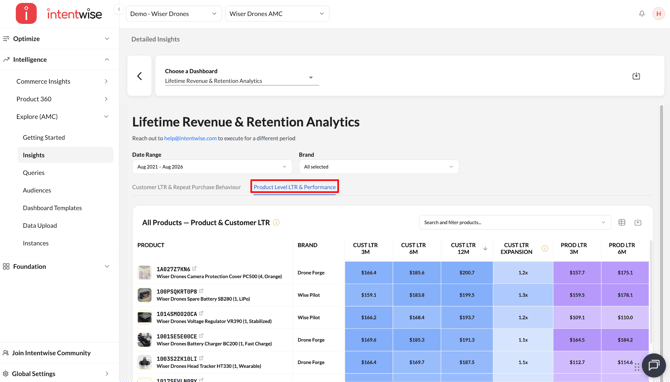Screen dimensions: 670x382
Task: Click Voltage Regulator VR390 product thumbnail
Action: [144, 317]
